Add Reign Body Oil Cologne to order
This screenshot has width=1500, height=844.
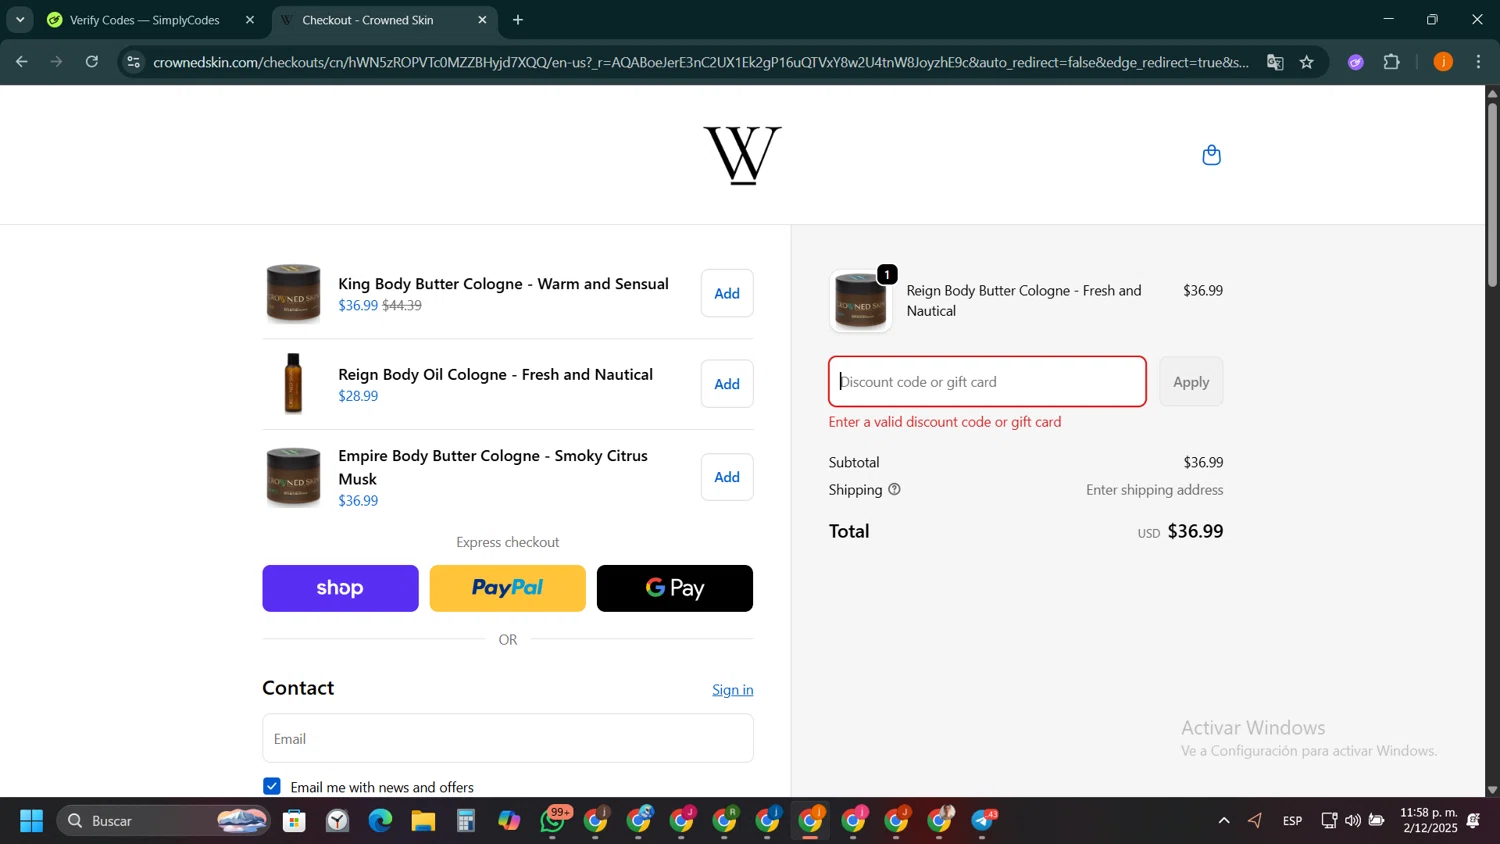[727, 384]
